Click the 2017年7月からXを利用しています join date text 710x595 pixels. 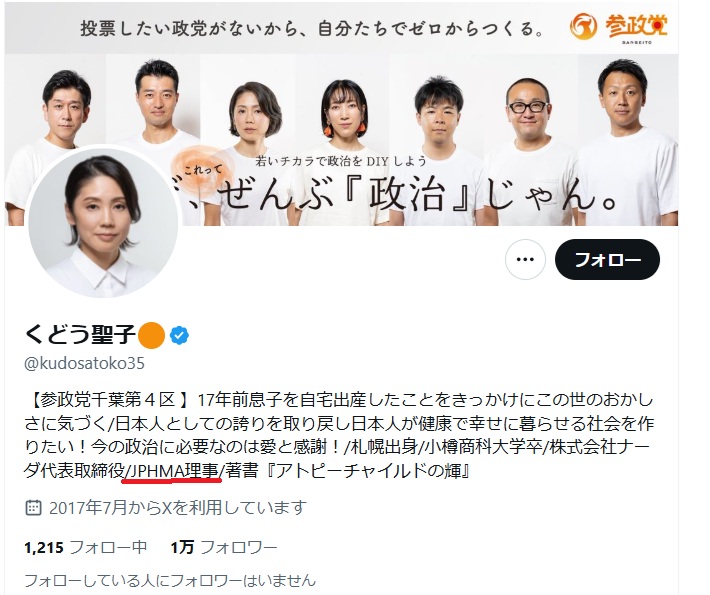(178, 508)
